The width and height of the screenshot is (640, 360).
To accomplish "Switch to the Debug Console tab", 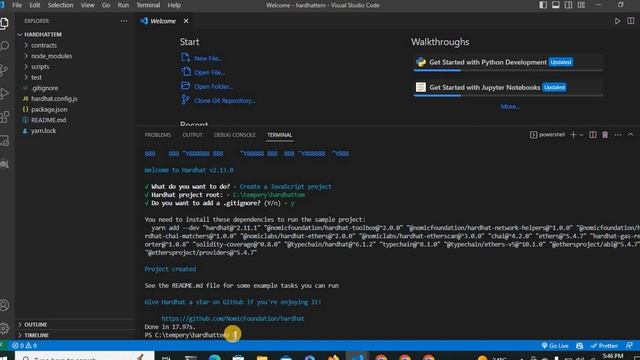I will (x=235, y=135).
